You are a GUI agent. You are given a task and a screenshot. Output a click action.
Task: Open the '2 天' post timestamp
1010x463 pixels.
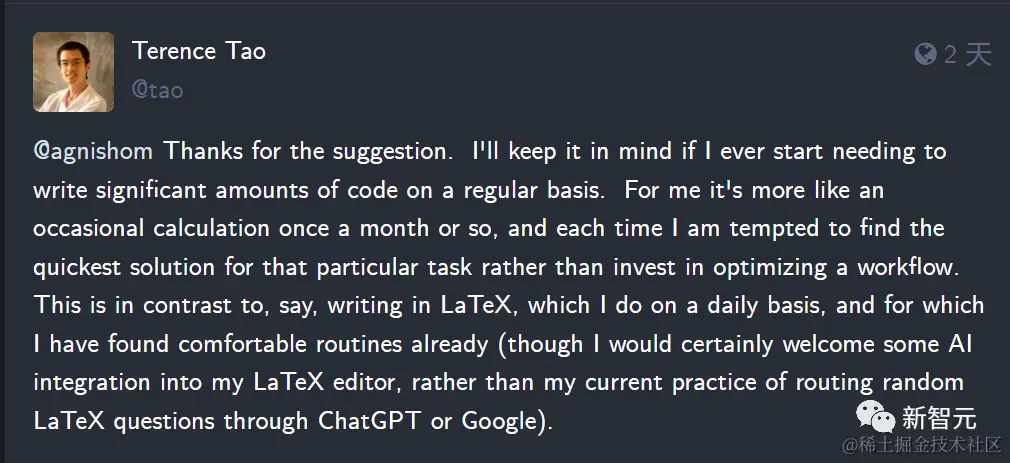tap(967, 55)
